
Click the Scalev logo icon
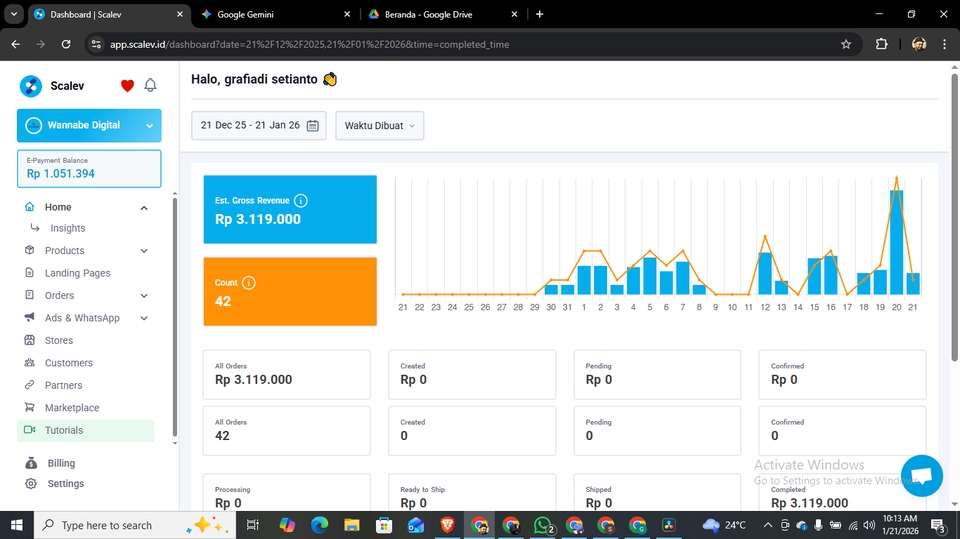click(31, 86)
